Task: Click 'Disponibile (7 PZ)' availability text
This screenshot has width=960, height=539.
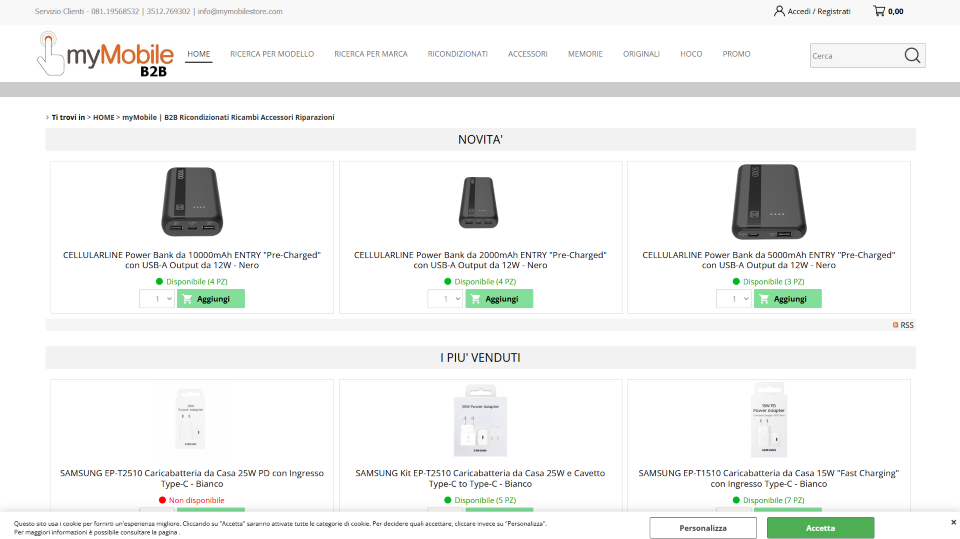Action: (774, 500)
